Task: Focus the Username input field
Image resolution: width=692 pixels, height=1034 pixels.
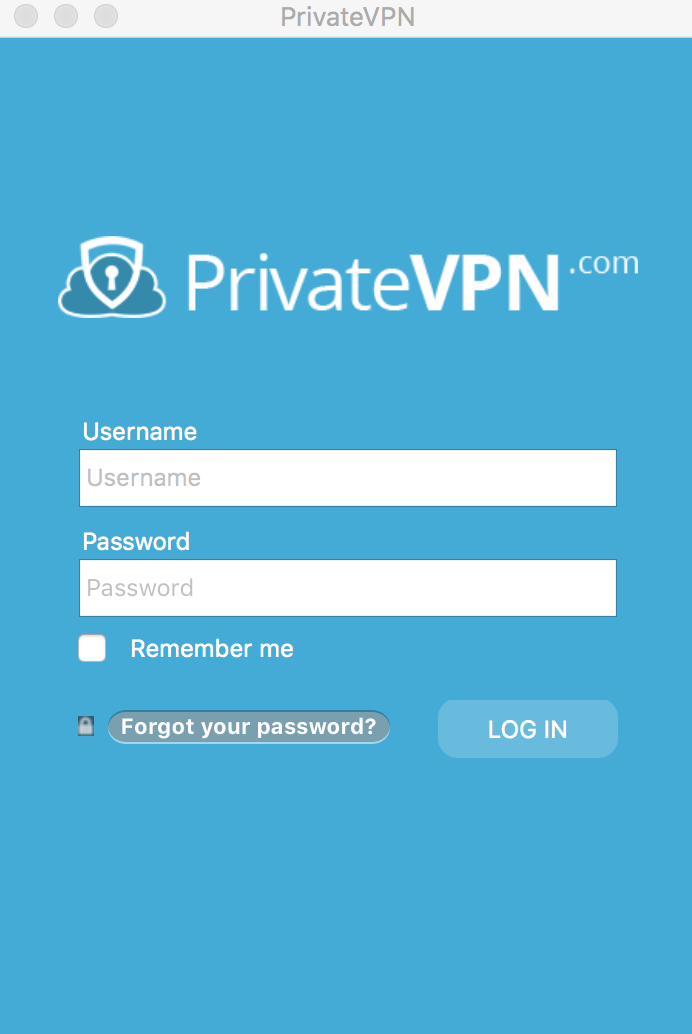Action: pyautogui.click(x=348, y=478)
